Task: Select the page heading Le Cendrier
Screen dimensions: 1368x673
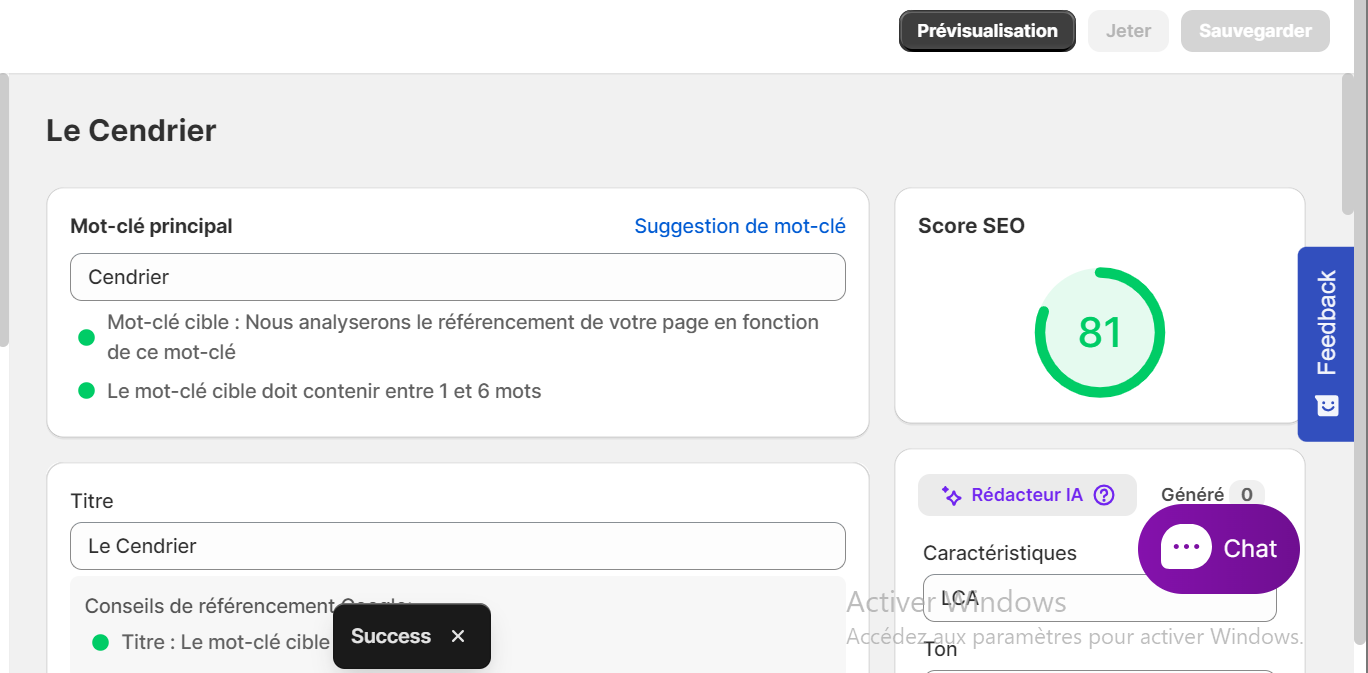Action: pyautogui.click(x=131, y=131)
